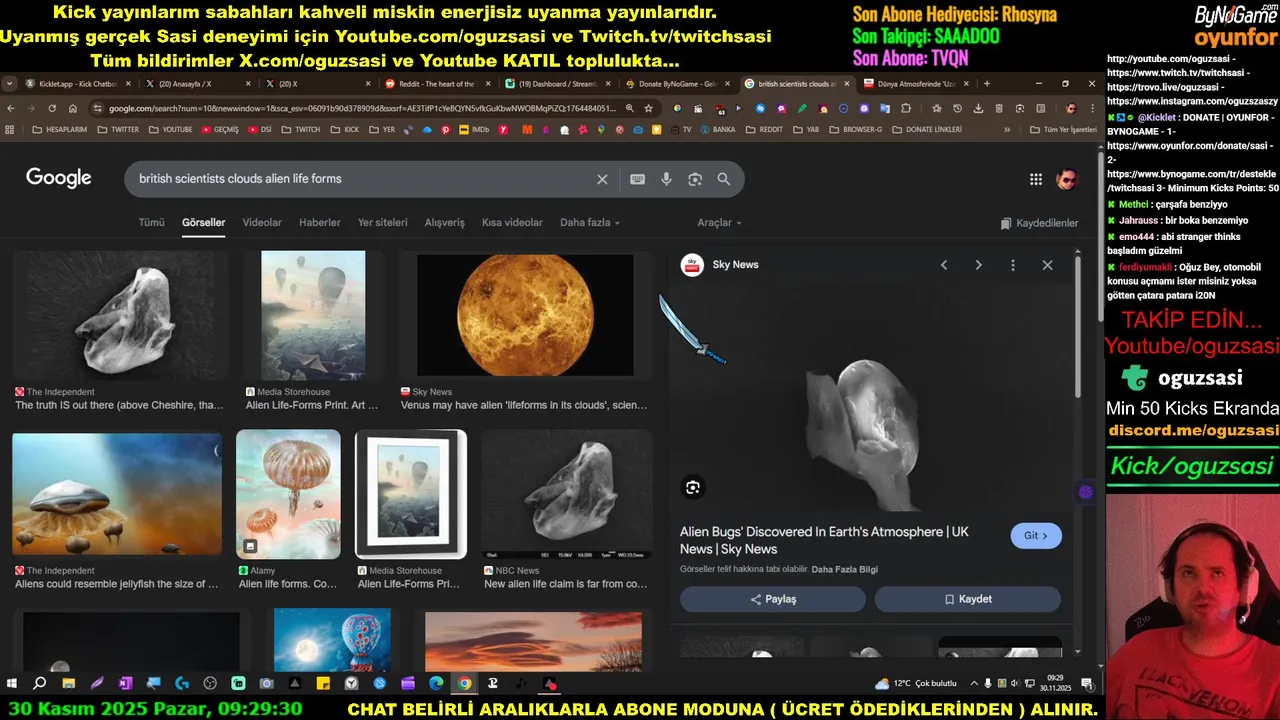This screenshot has width=1280, height=720.
Task: Open the DONATE LİNKLERİ bookmarks folder
Action: click(x=927, y=130)
